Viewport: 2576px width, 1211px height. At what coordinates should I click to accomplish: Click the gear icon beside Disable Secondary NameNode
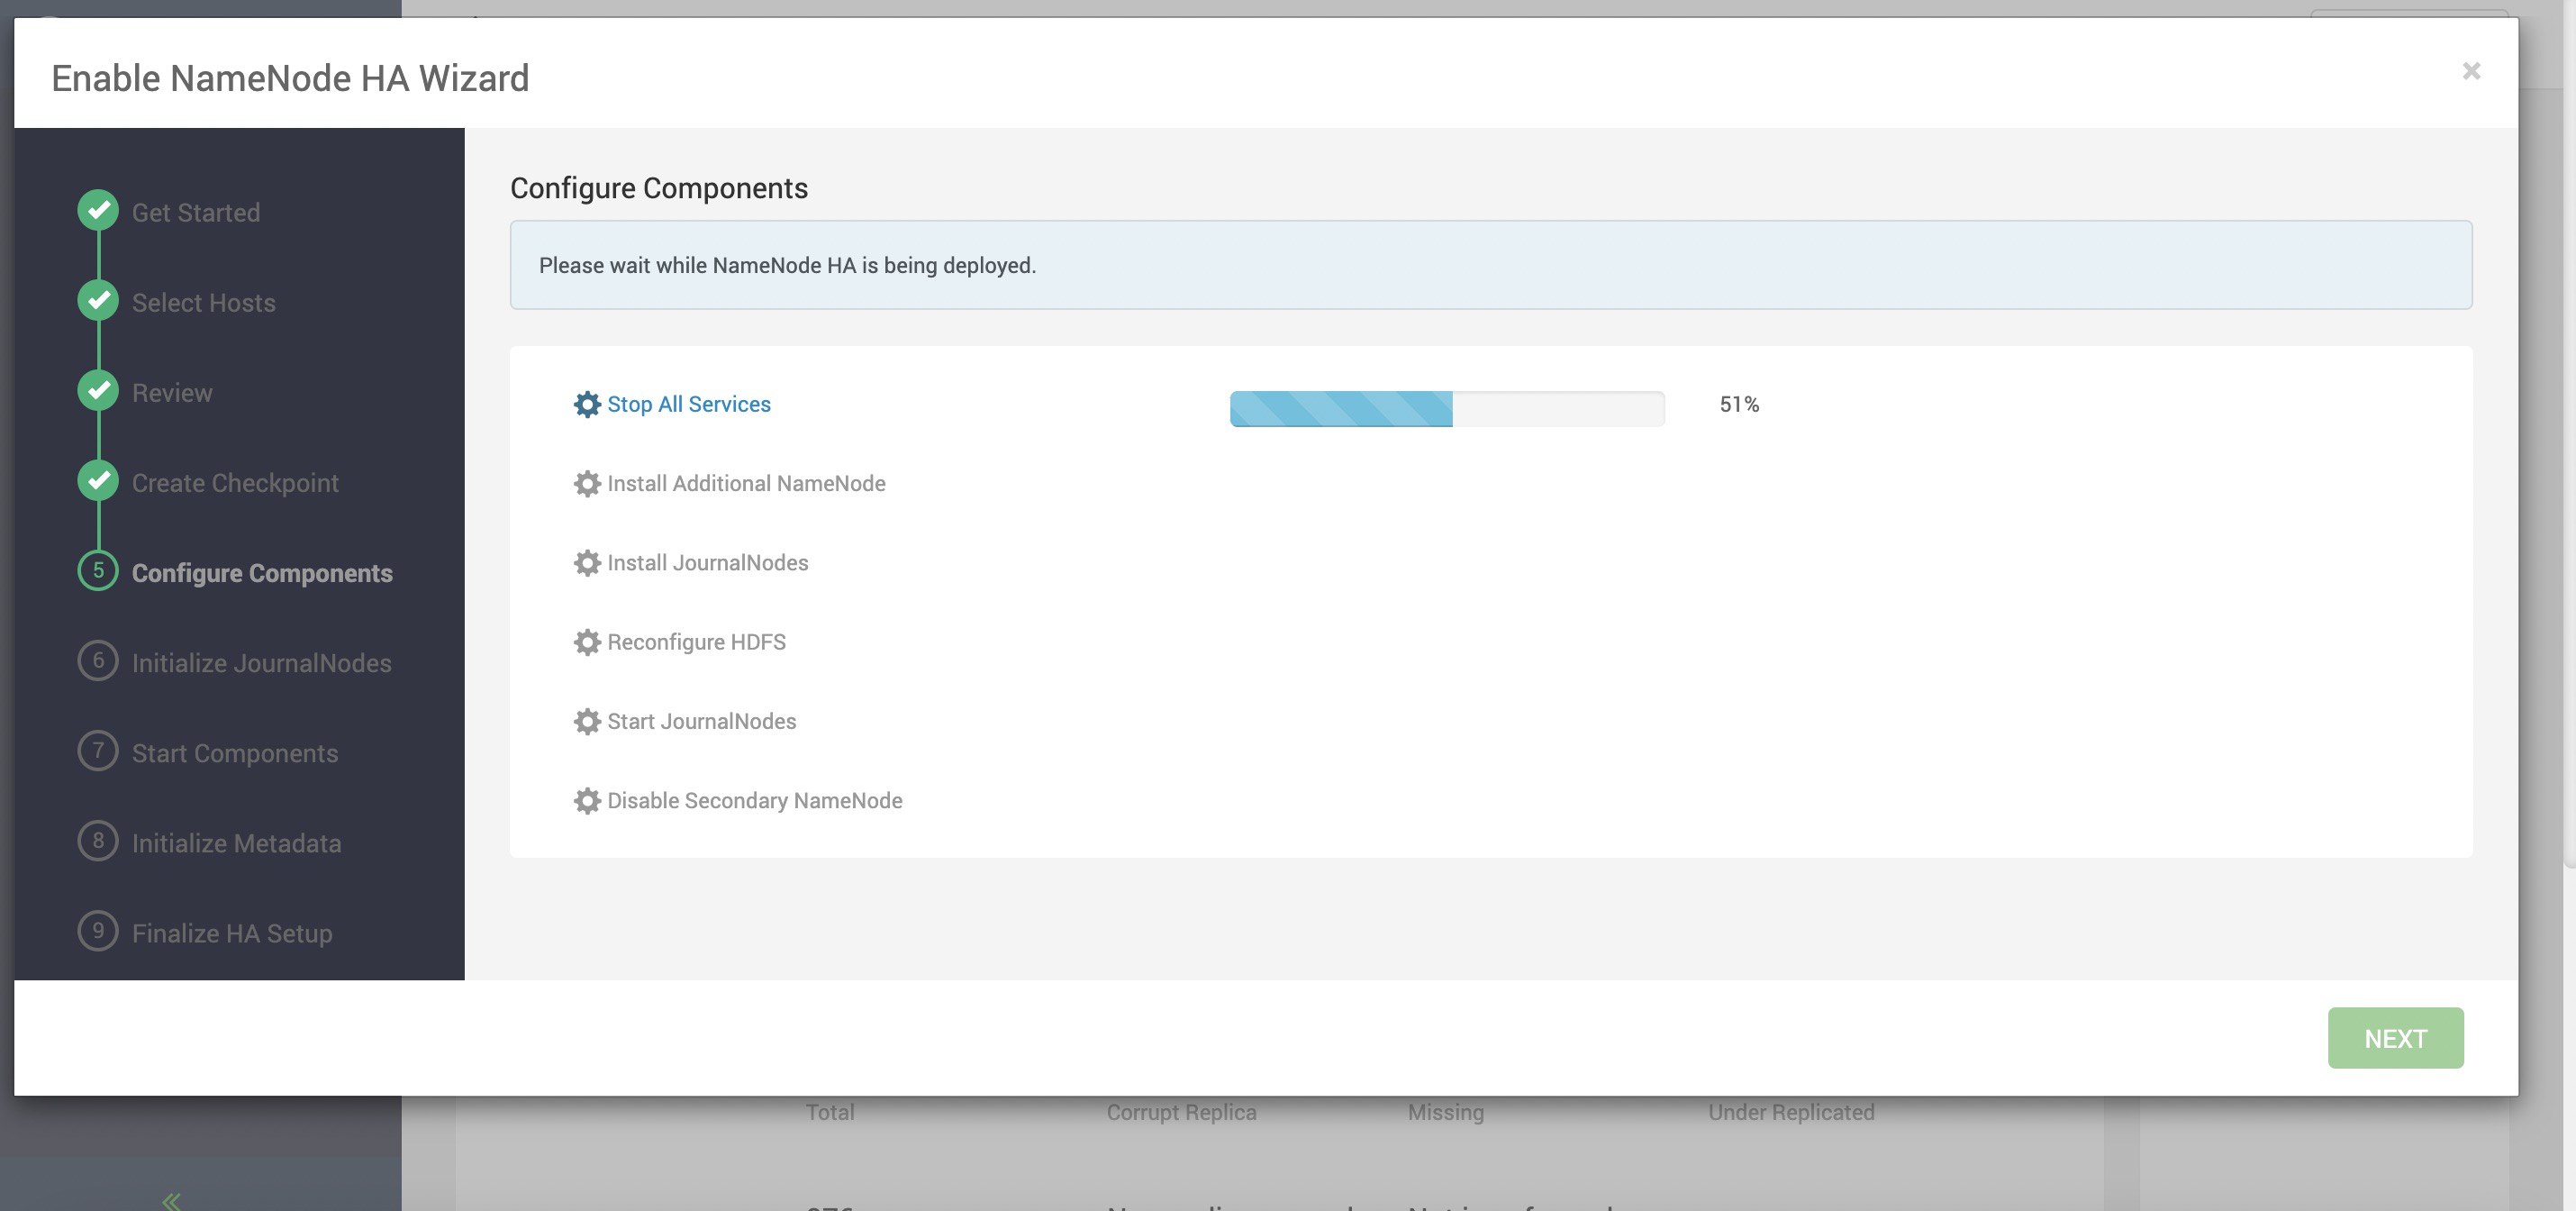tap(587, 800)
